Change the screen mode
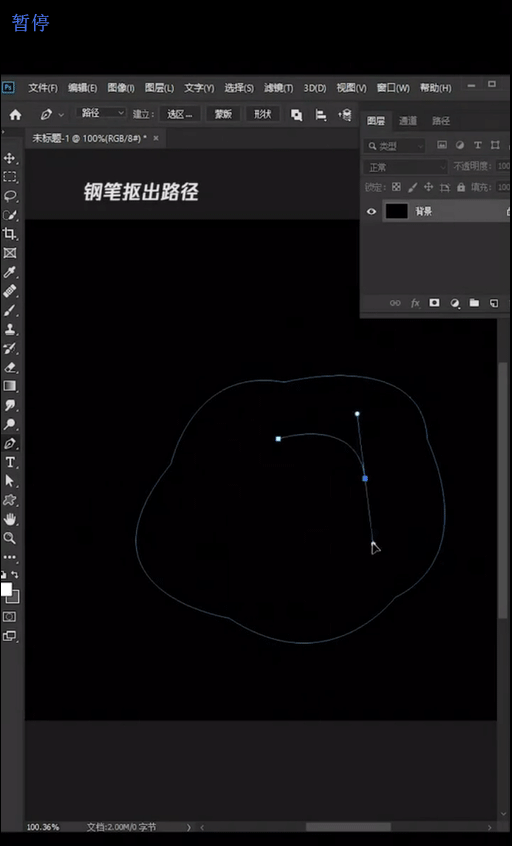Image resolution: width=512 pixels, height=846 pixels. [9, 636]
